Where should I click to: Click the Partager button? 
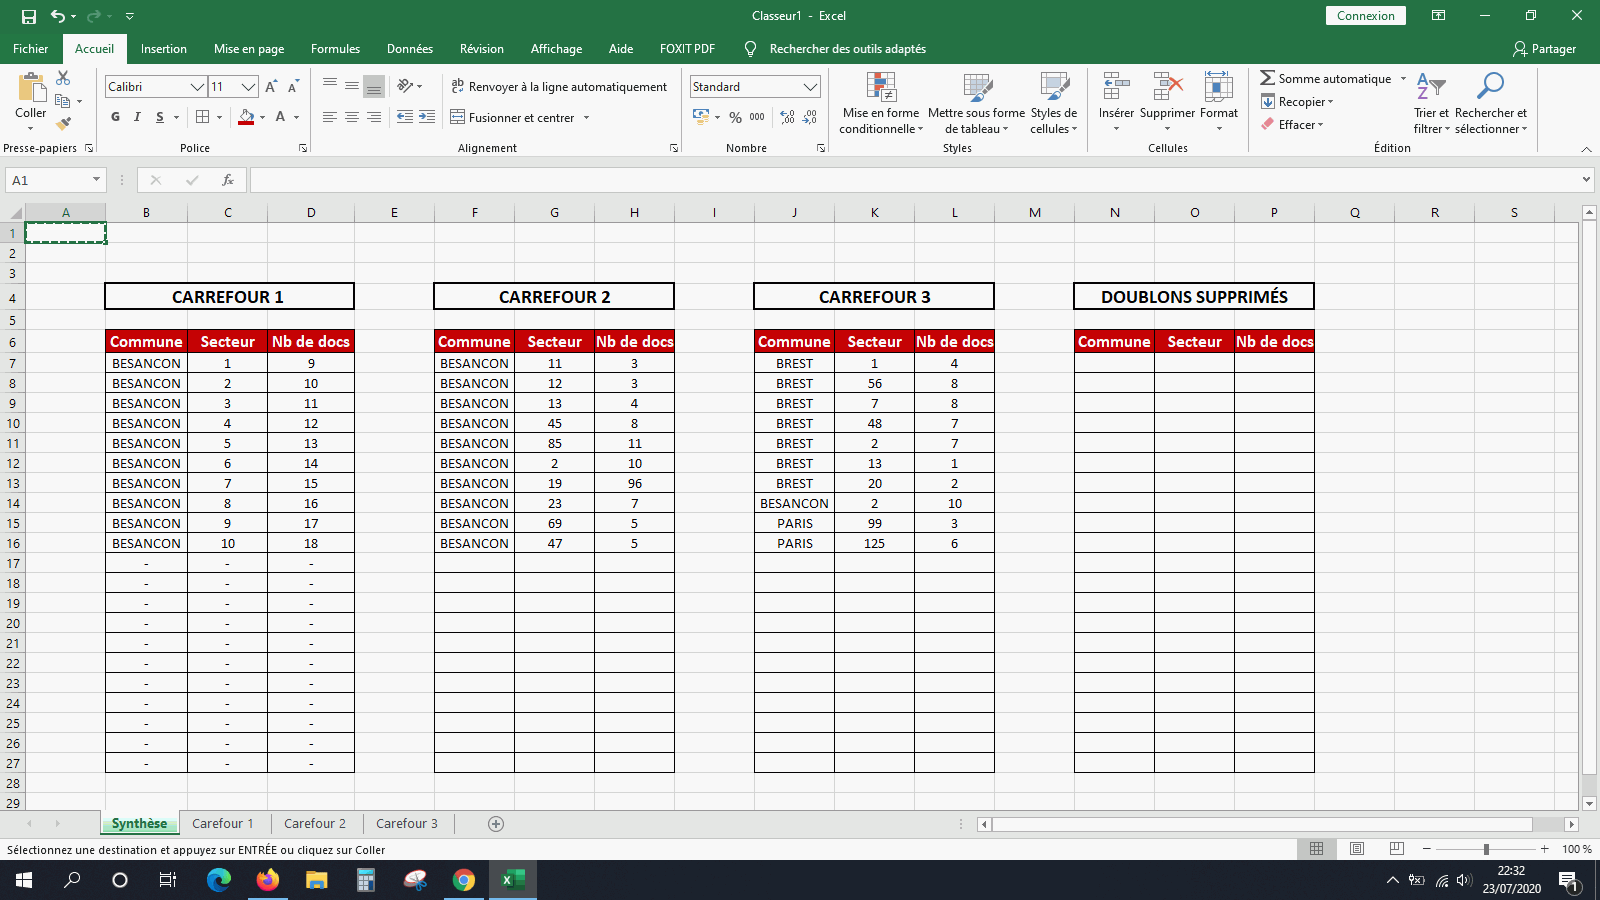click(1545, 49)
